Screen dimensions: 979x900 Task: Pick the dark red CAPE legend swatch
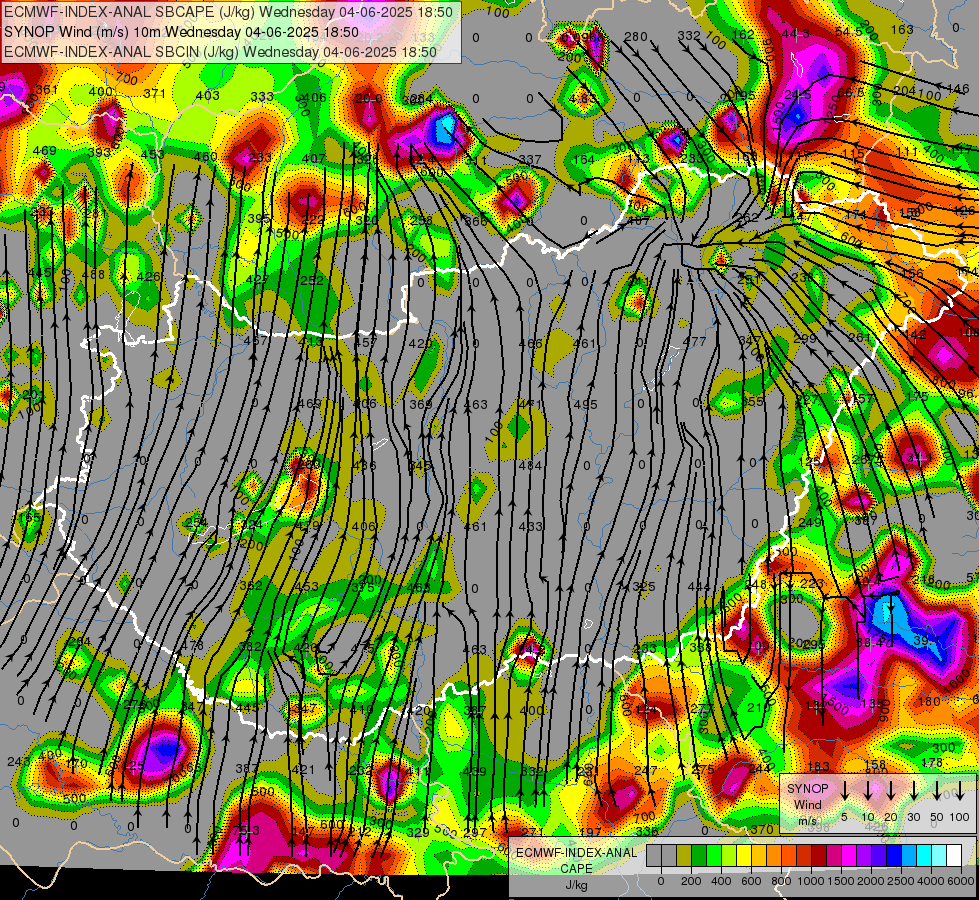819,856
